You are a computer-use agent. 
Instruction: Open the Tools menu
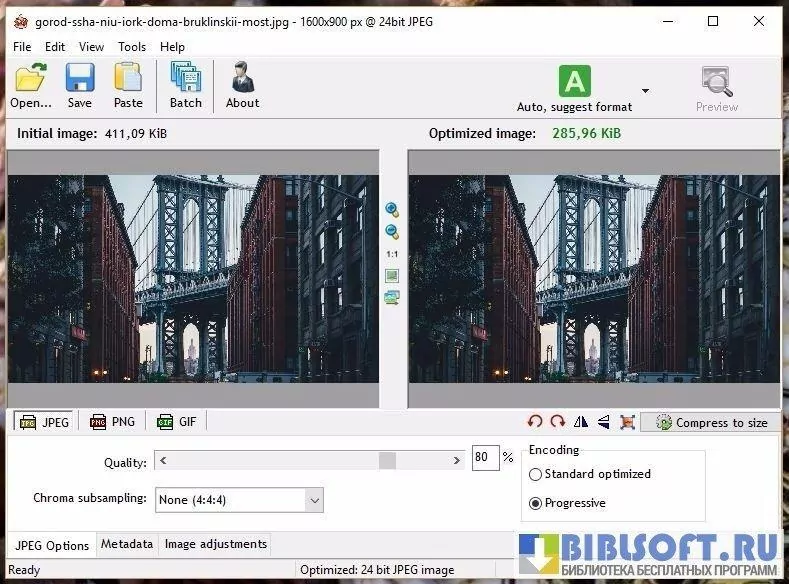point(131,46)
